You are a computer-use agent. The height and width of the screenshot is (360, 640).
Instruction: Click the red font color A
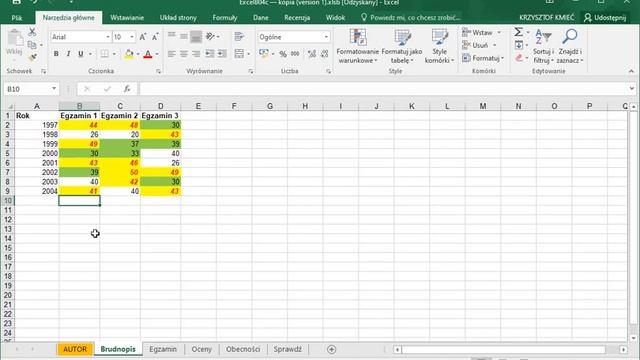coord(148,54)
